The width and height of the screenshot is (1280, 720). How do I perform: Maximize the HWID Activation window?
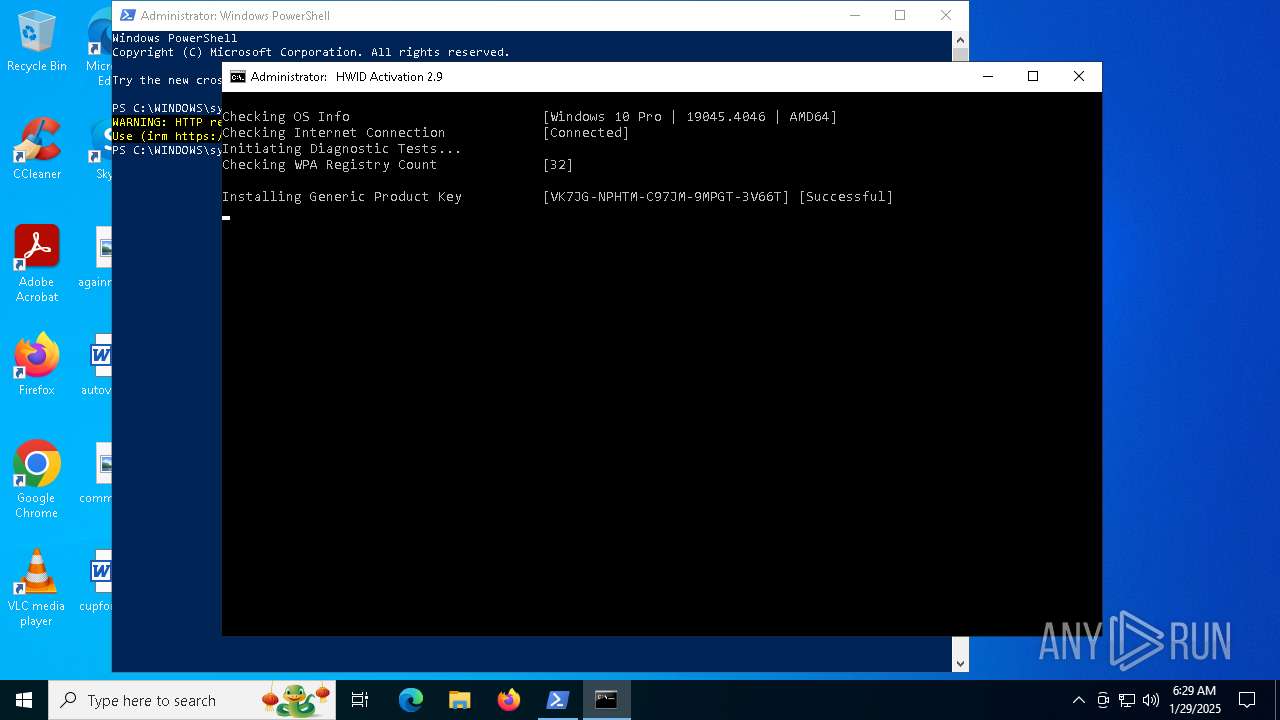1033,77
